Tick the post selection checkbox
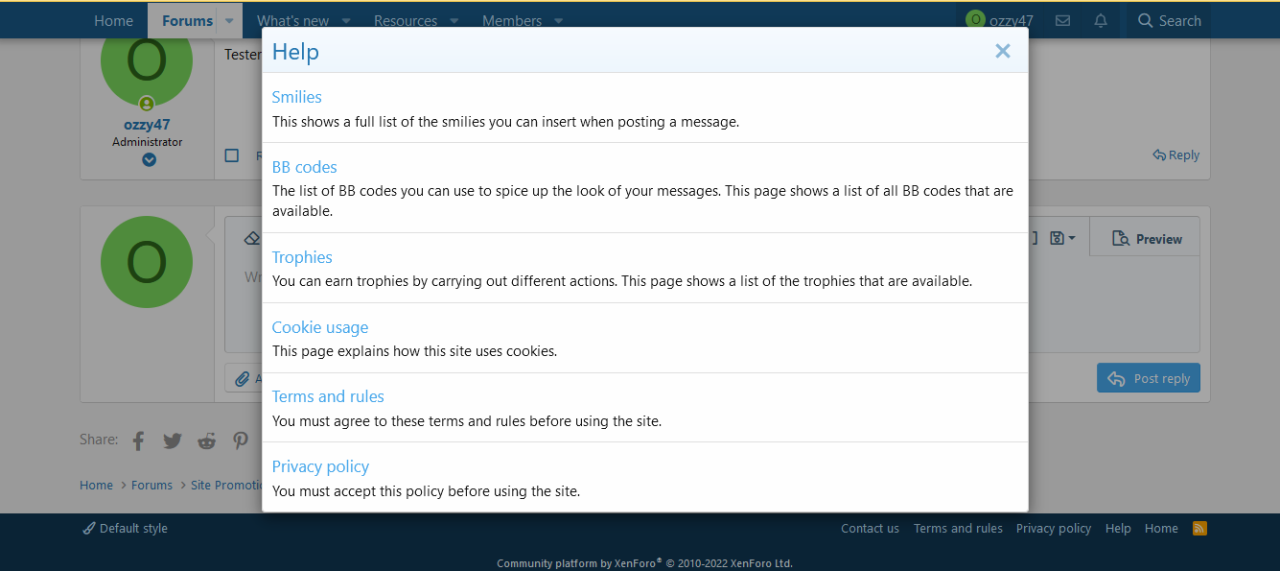This screenshot has height=571, width=1280. pyautogui.click(x=232, y=155)
